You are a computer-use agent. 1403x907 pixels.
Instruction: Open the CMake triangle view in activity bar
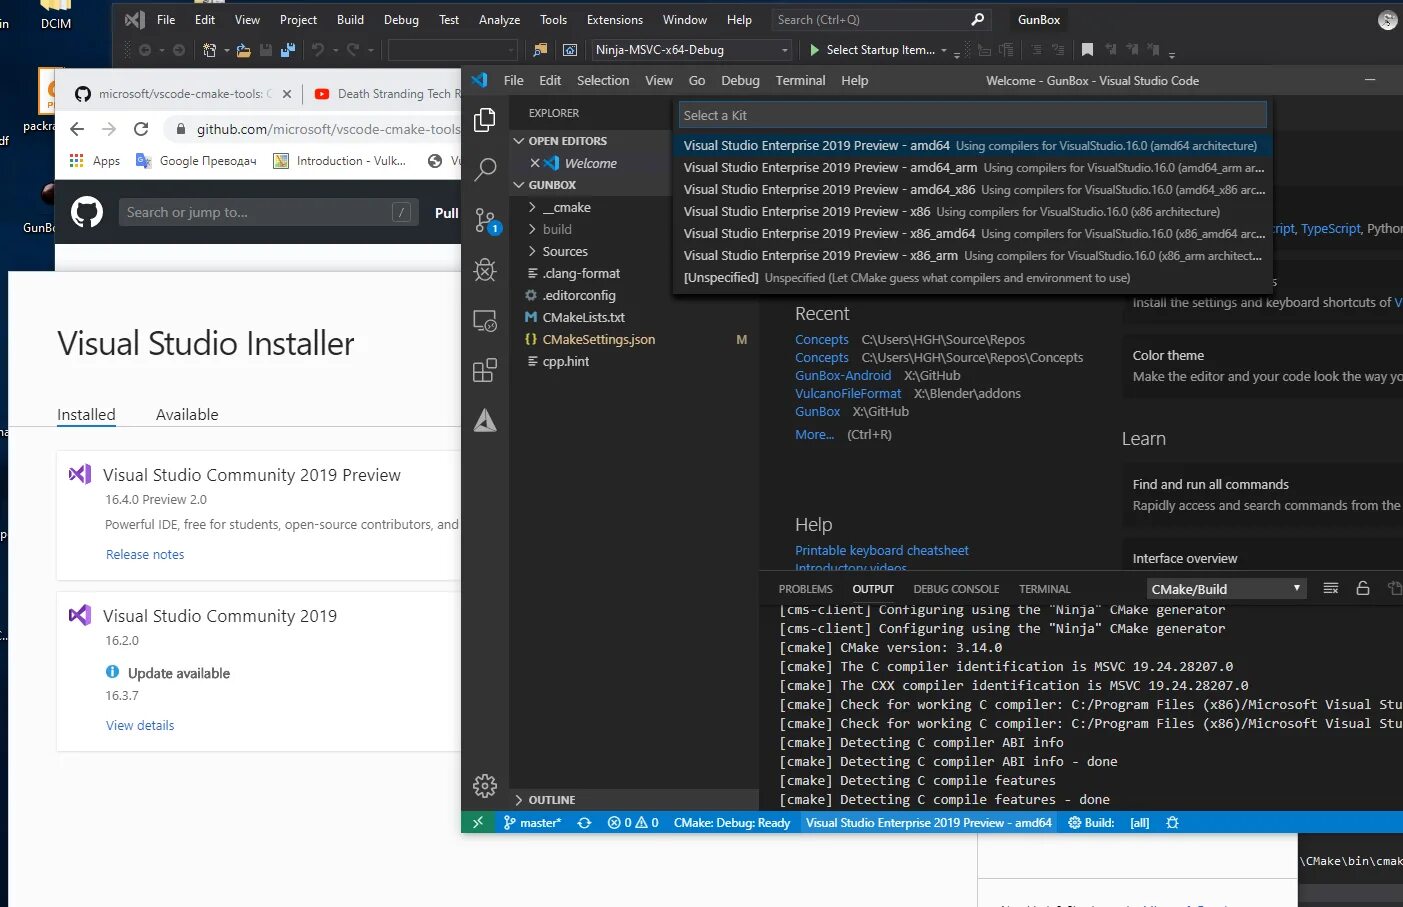[485, 421]
